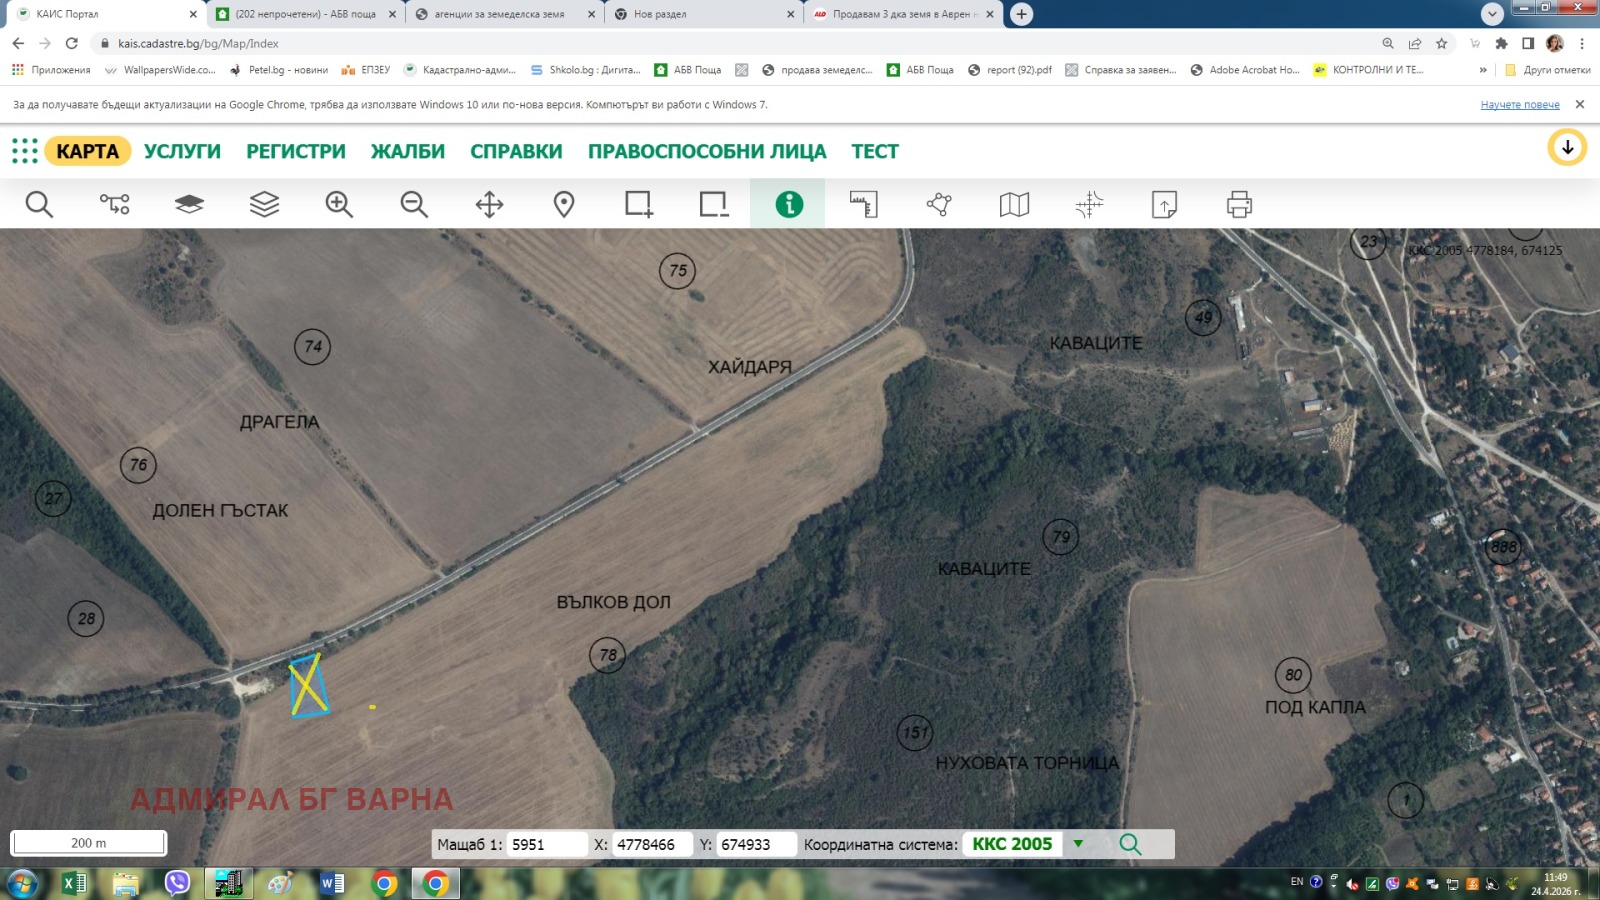The height and width of the screenshot is (900, 1600).
Task: Open Excel from the taskbar
Action: point(74,883)
